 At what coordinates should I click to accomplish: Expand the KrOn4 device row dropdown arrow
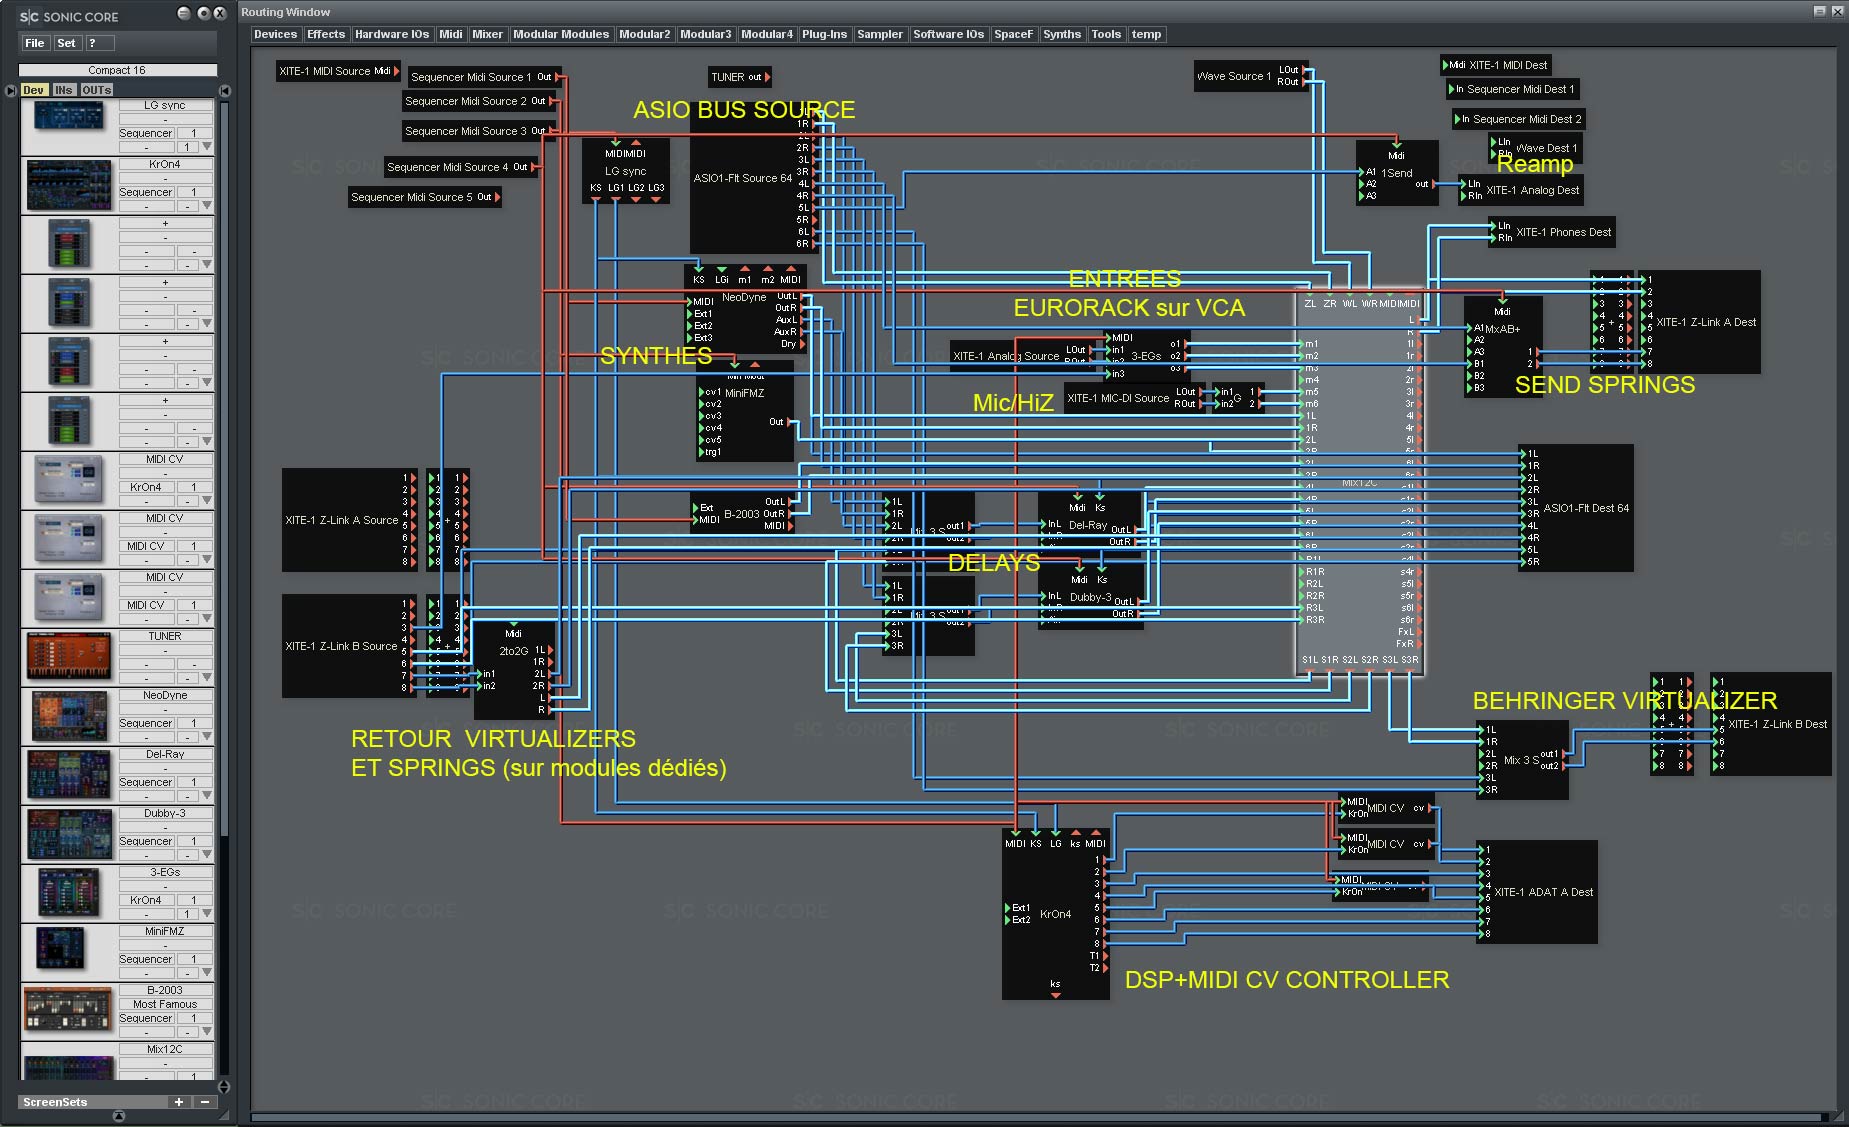[207, 206]
